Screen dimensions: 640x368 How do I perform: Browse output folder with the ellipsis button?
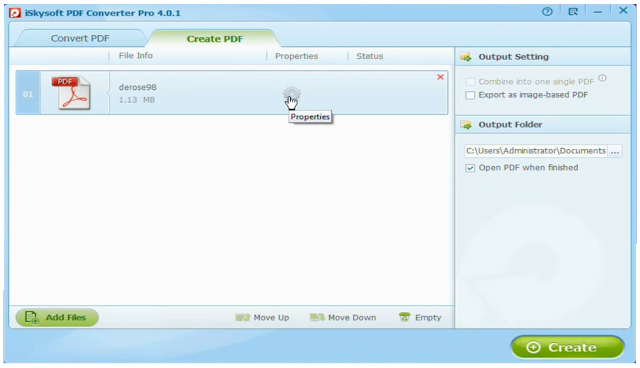tap(615, 151)
